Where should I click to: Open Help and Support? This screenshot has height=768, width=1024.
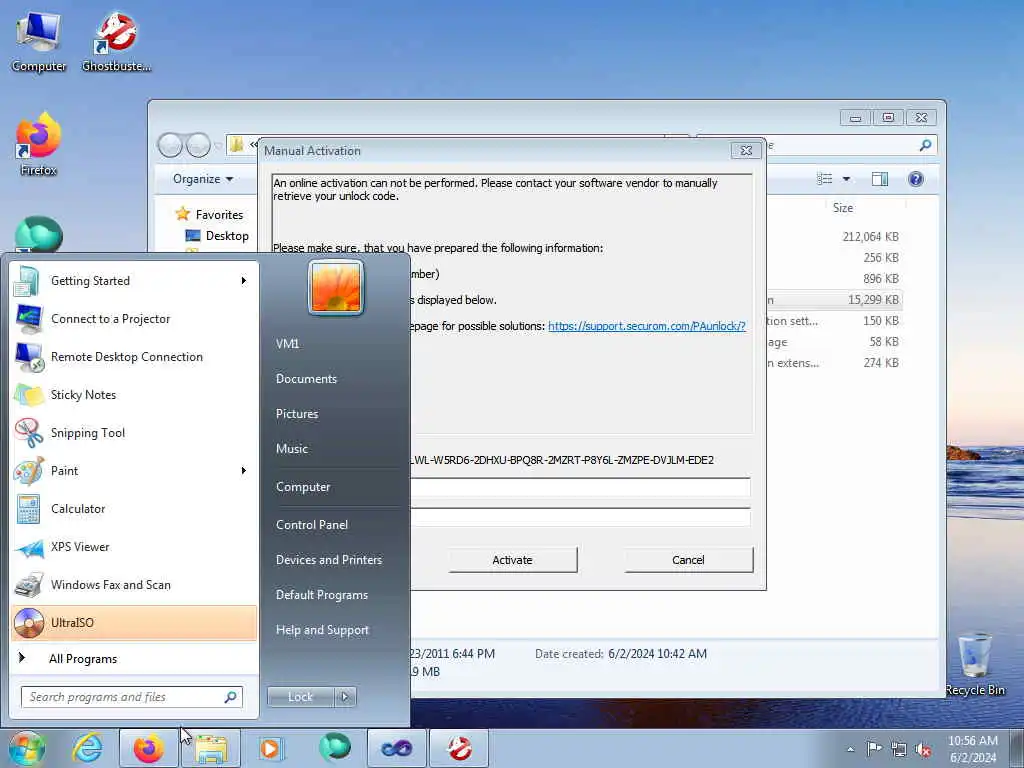[x=322, y=630]
